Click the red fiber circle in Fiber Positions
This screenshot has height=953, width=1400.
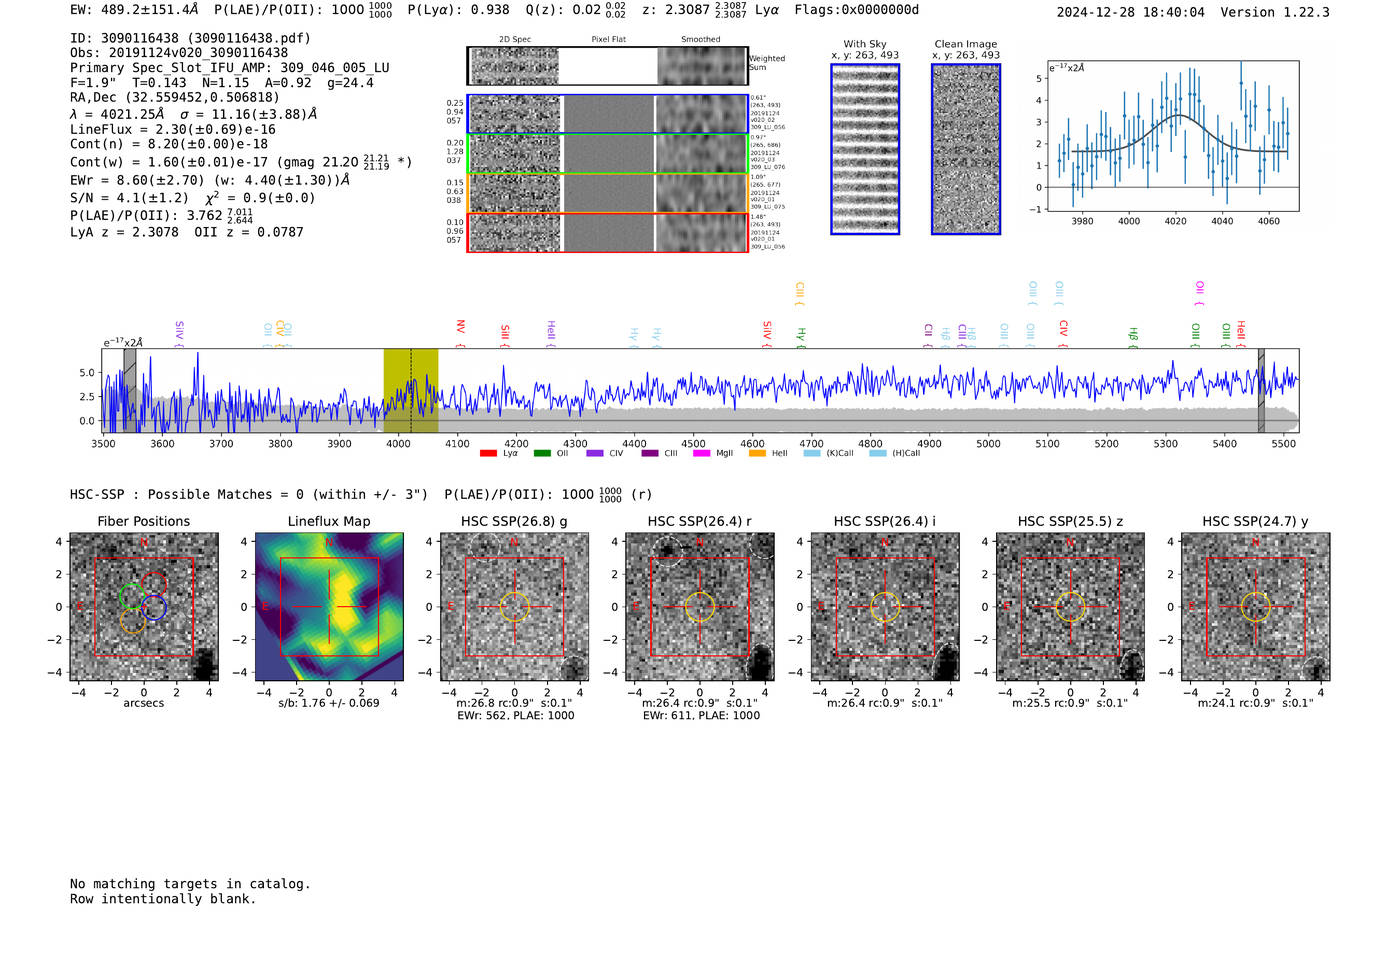click(x=154, y=583)
